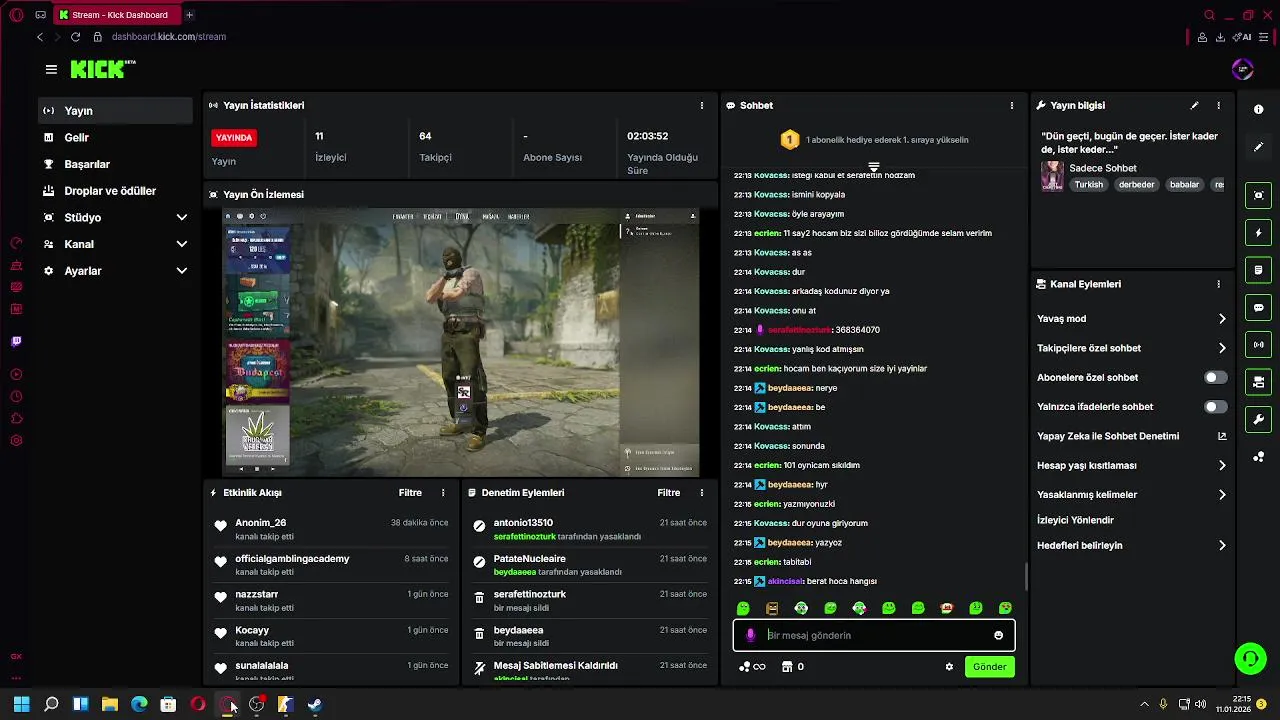Click the derbeder tag chip
The image size is (1280, 720).
click(1136, 185)
